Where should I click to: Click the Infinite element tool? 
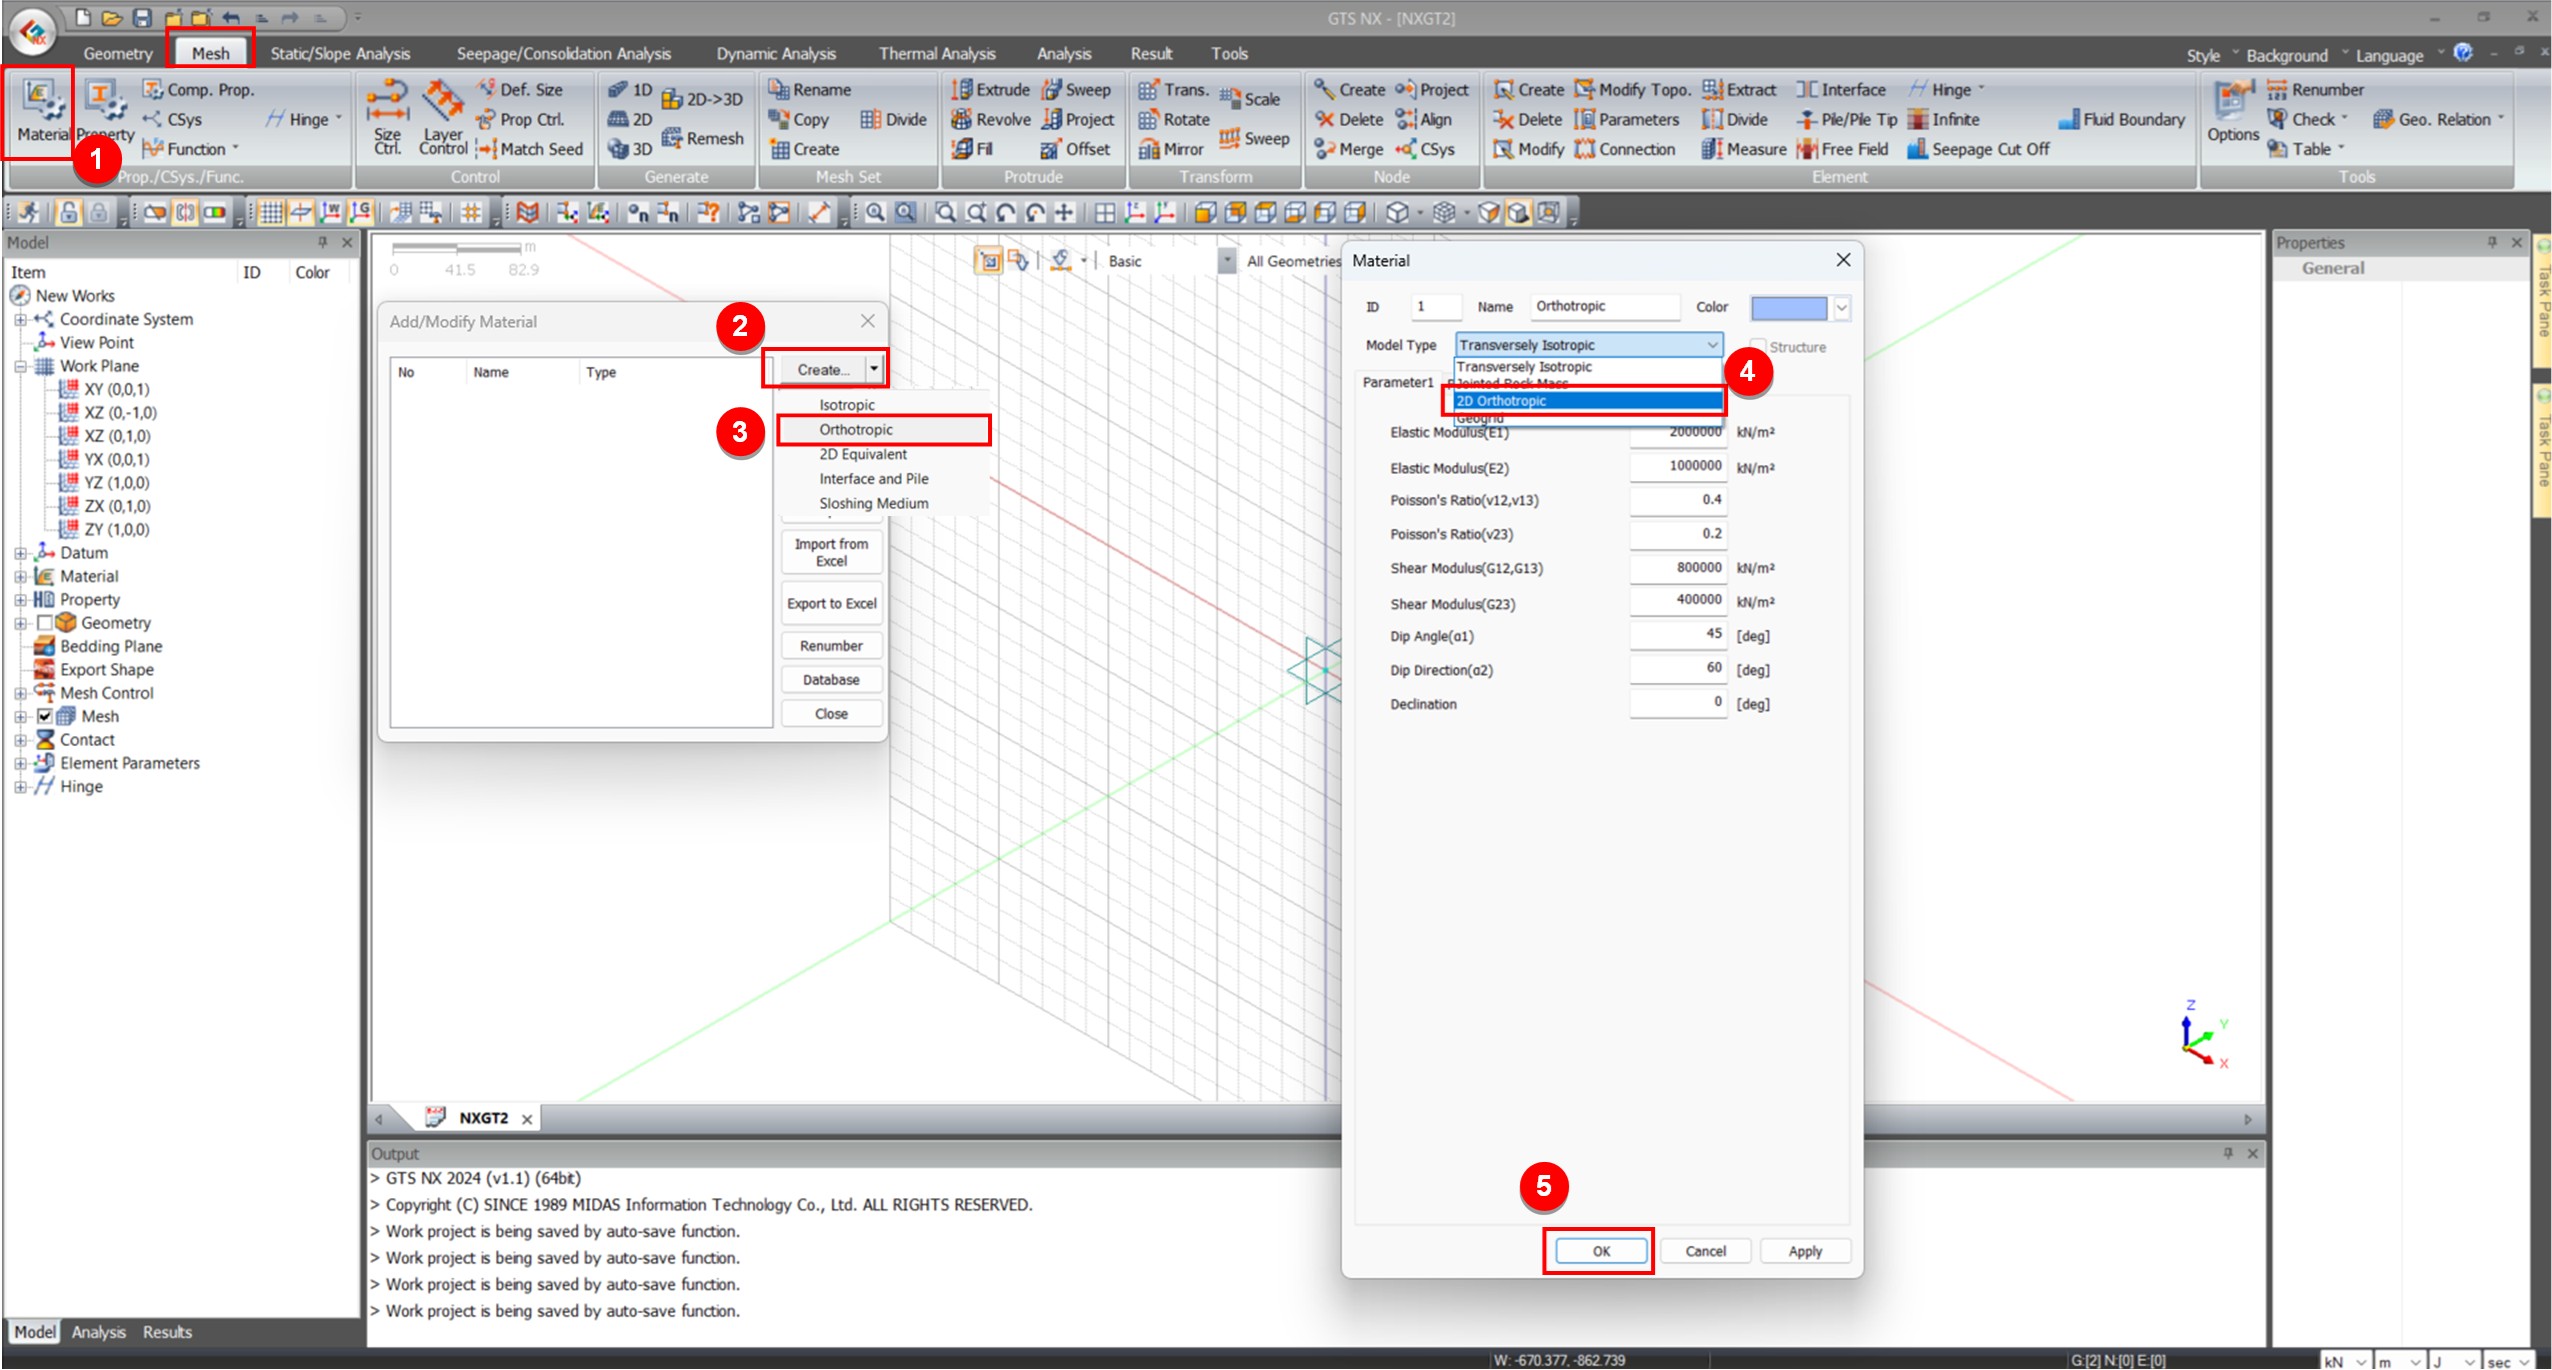pos(1944,119)
